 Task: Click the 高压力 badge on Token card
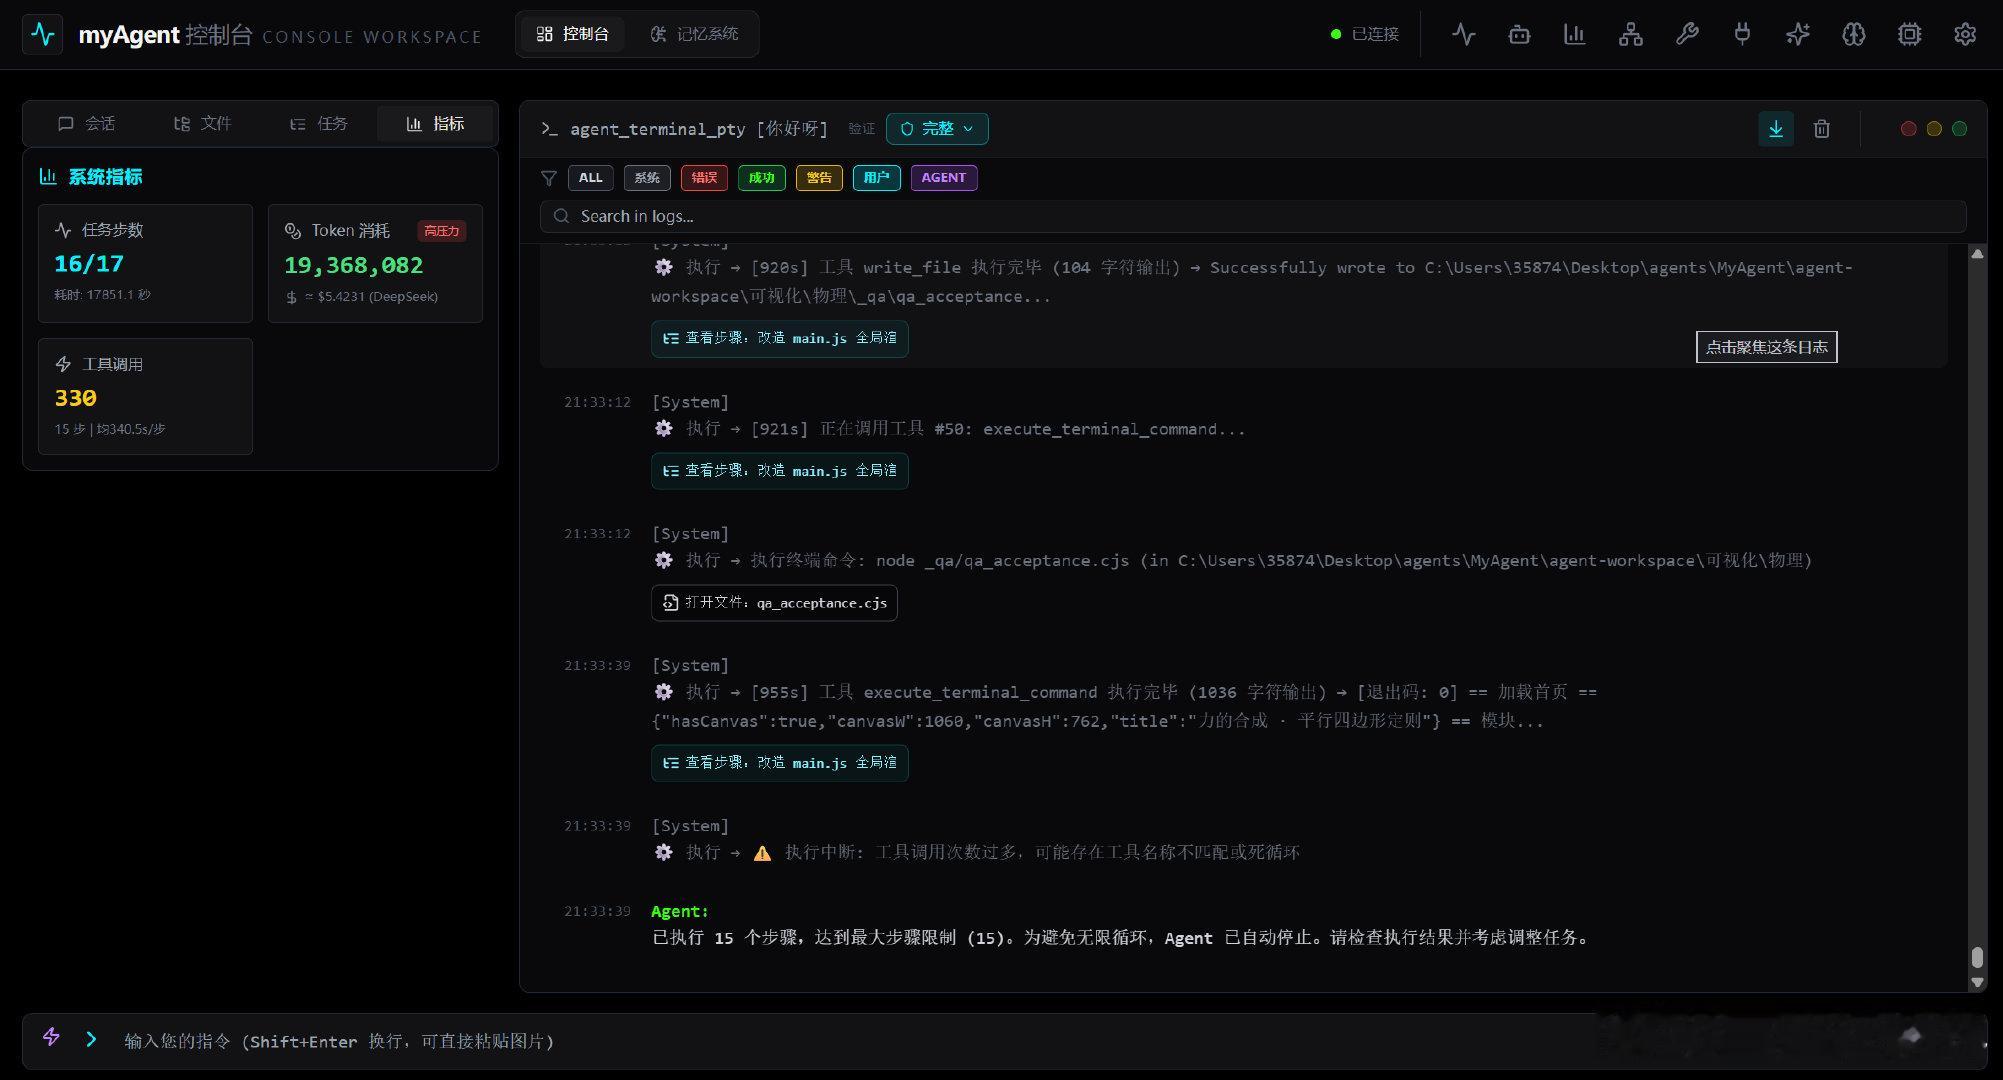pos(441,231)
